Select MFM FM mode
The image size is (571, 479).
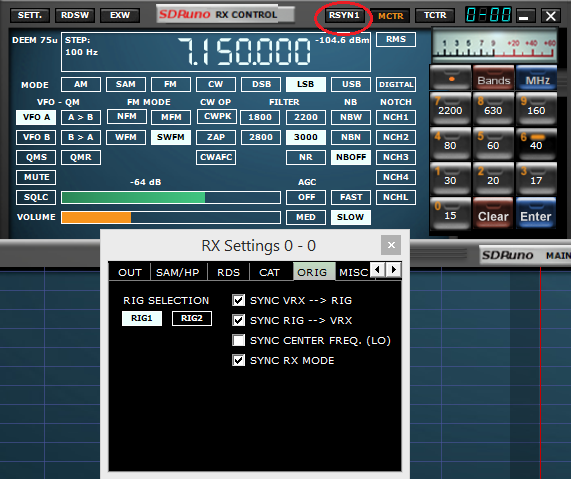point(171,117)
